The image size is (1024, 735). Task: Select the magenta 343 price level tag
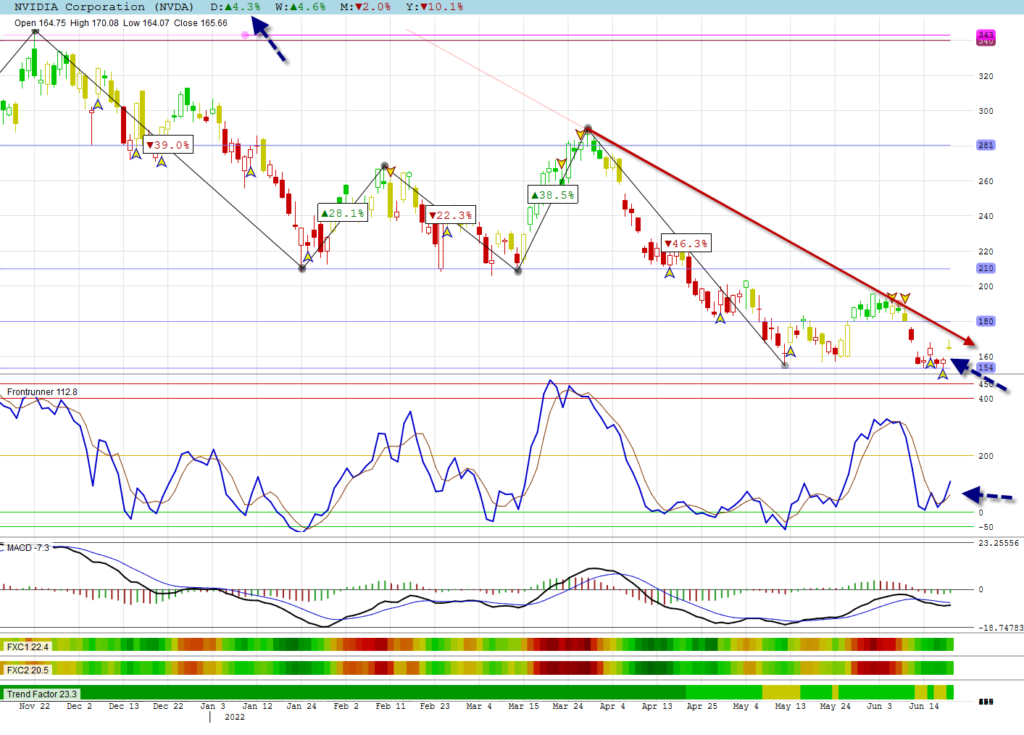tap(985, 34)
